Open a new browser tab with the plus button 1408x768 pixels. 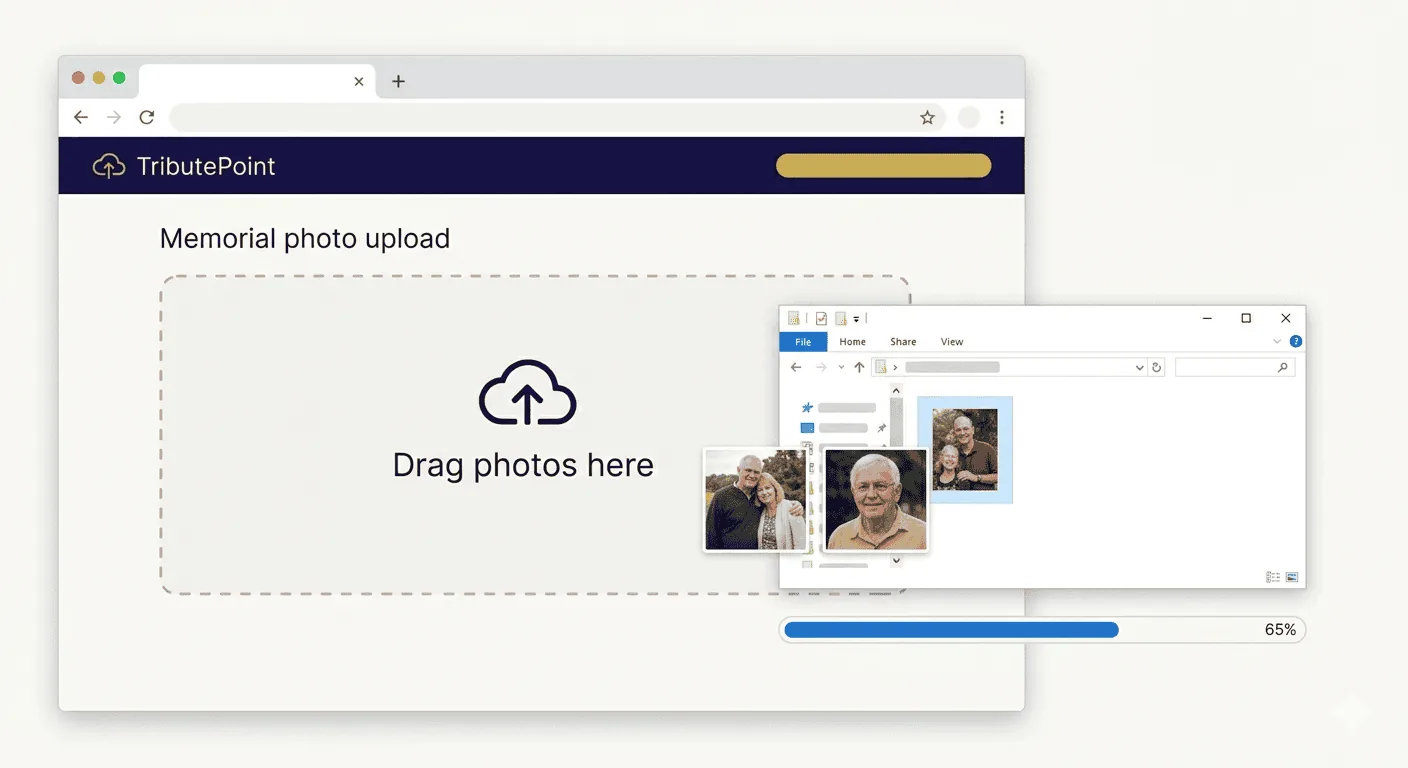click(398, 81)
